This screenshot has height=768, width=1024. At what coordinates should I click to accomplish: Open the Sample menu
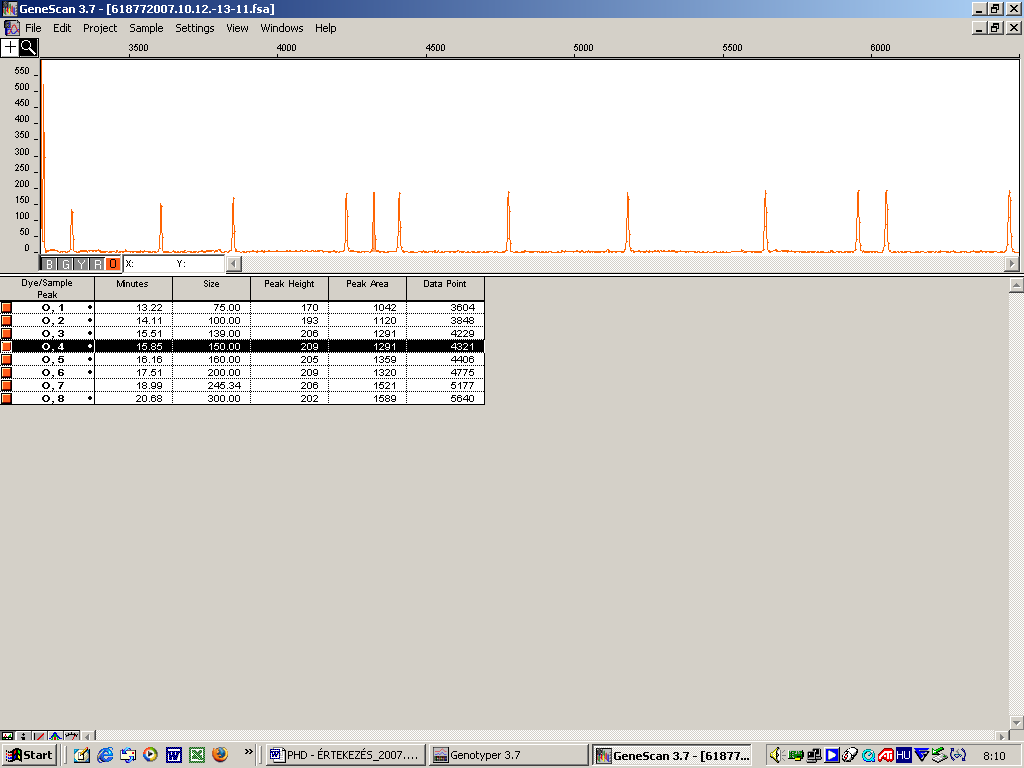146,28
